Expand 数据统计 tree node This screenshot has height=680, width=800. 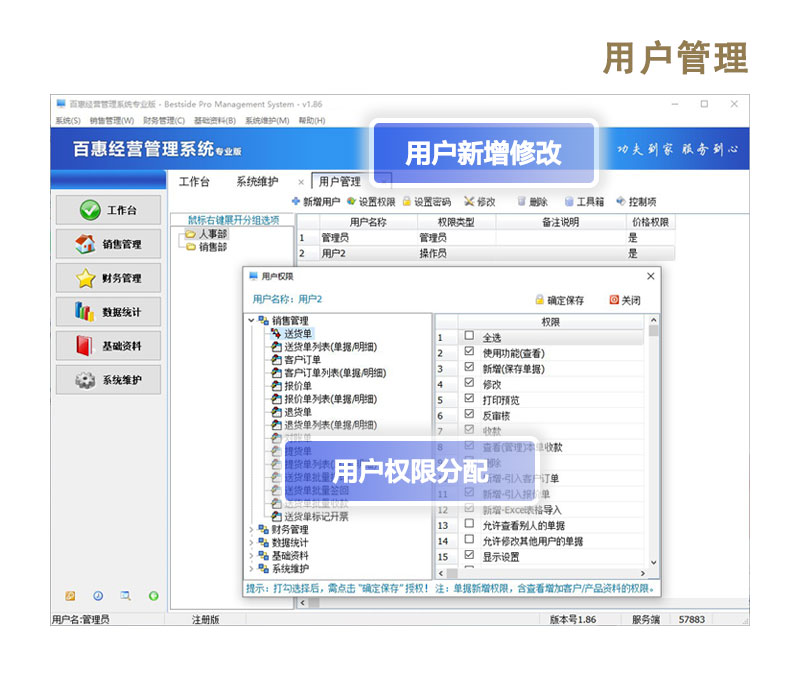coord(251,542)
